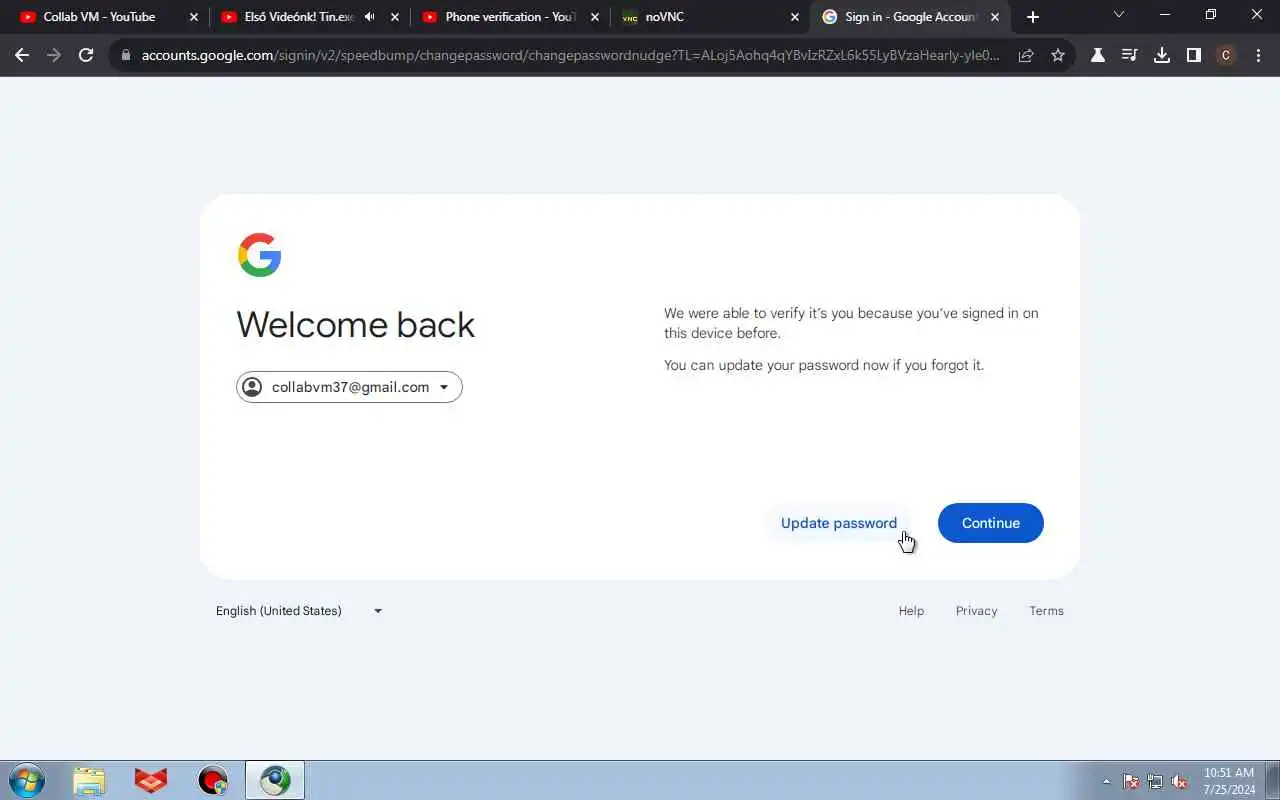The height and width of the screenshot is (800, 1280).
Task: Click the Update password button
Action: coord(839,523)
